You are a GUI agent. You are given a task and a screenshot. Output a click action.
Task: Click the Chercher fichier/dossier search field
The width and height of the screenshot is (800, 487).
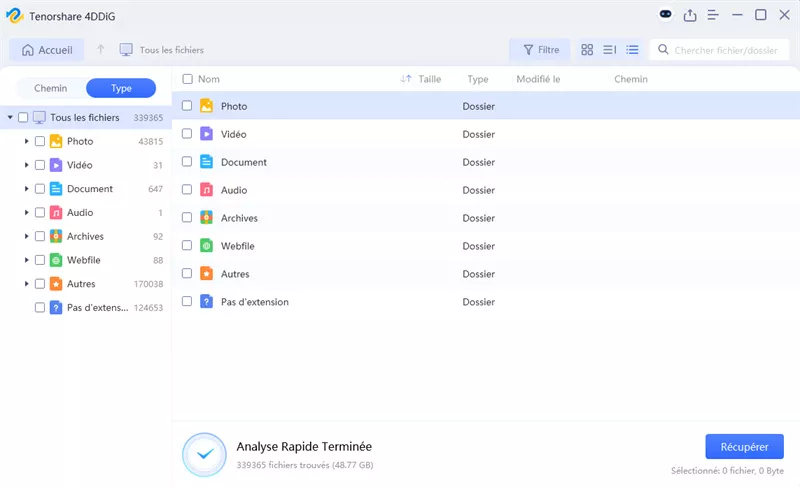click(725, 49)
